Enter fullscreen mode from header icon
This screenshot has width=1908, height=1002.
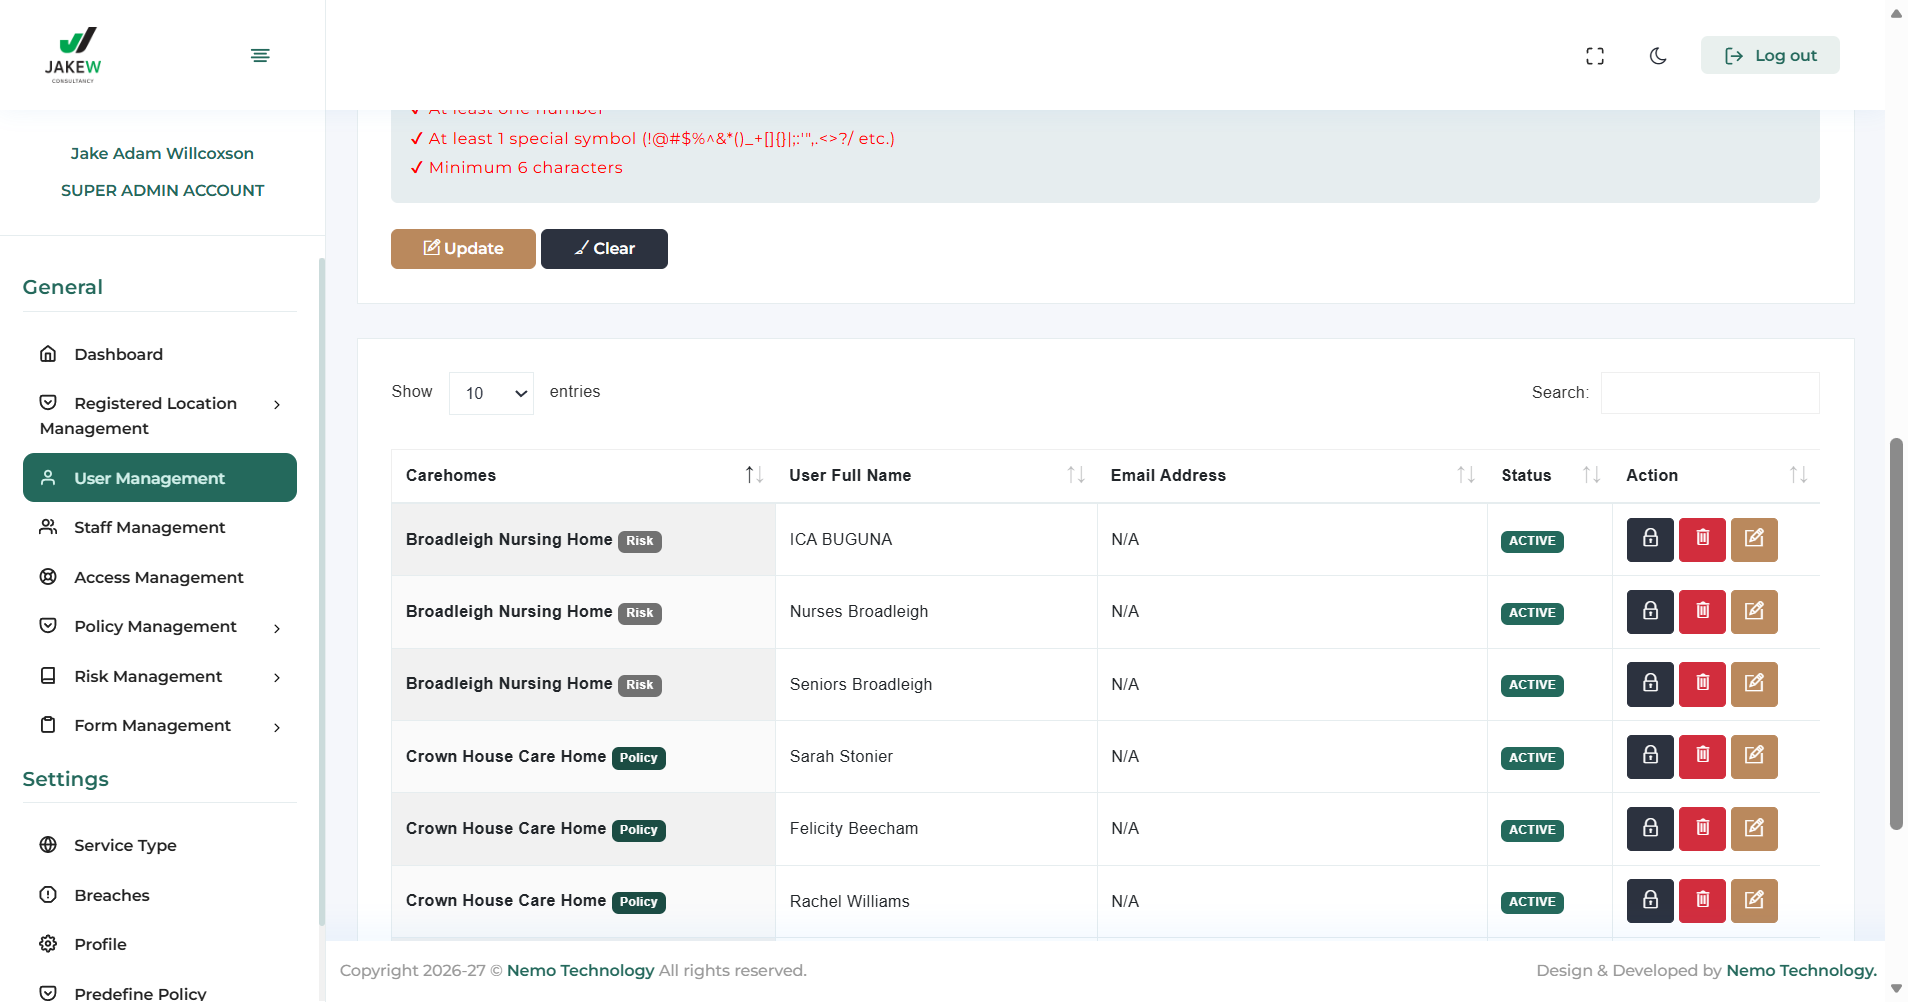coord(1594,56)
